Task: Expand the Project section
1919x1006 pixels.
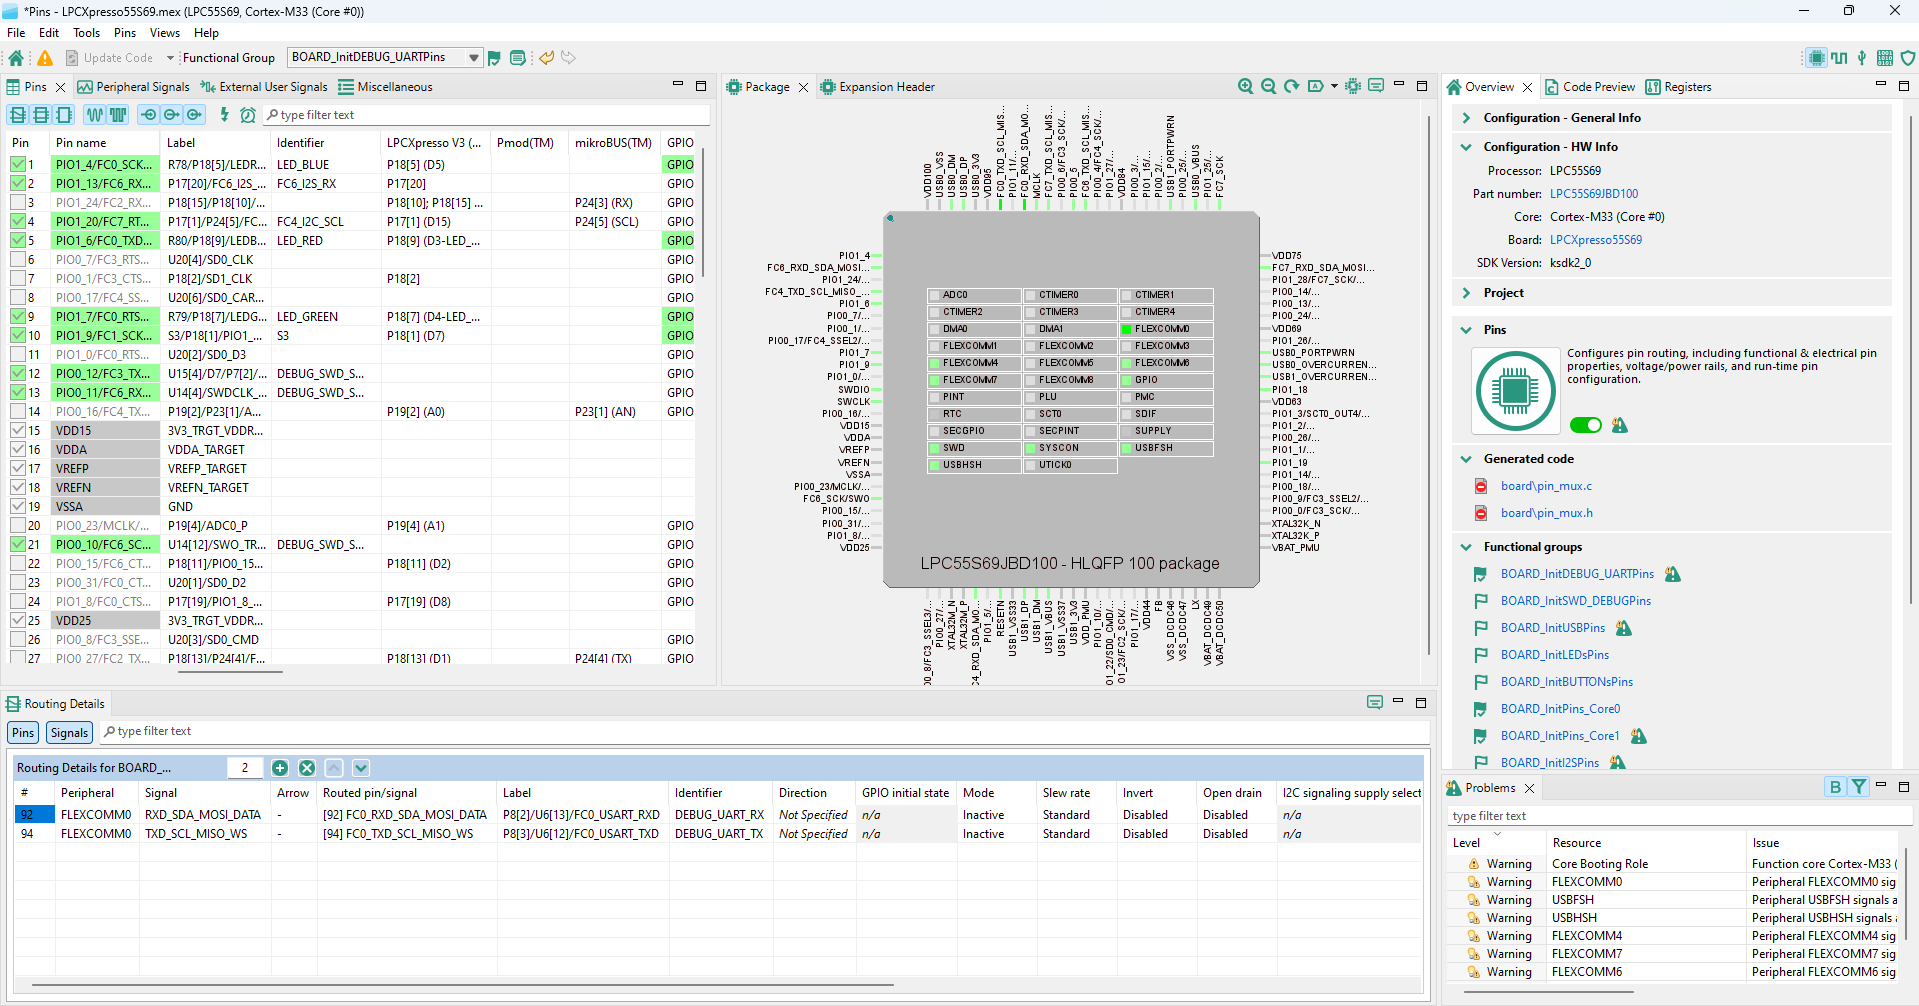Action: [1466, 293]
